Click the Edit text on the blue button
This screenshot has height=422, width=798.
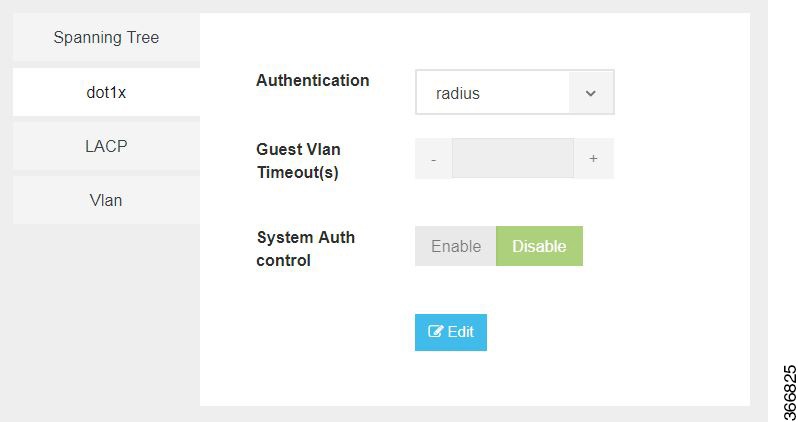(461, 332)
